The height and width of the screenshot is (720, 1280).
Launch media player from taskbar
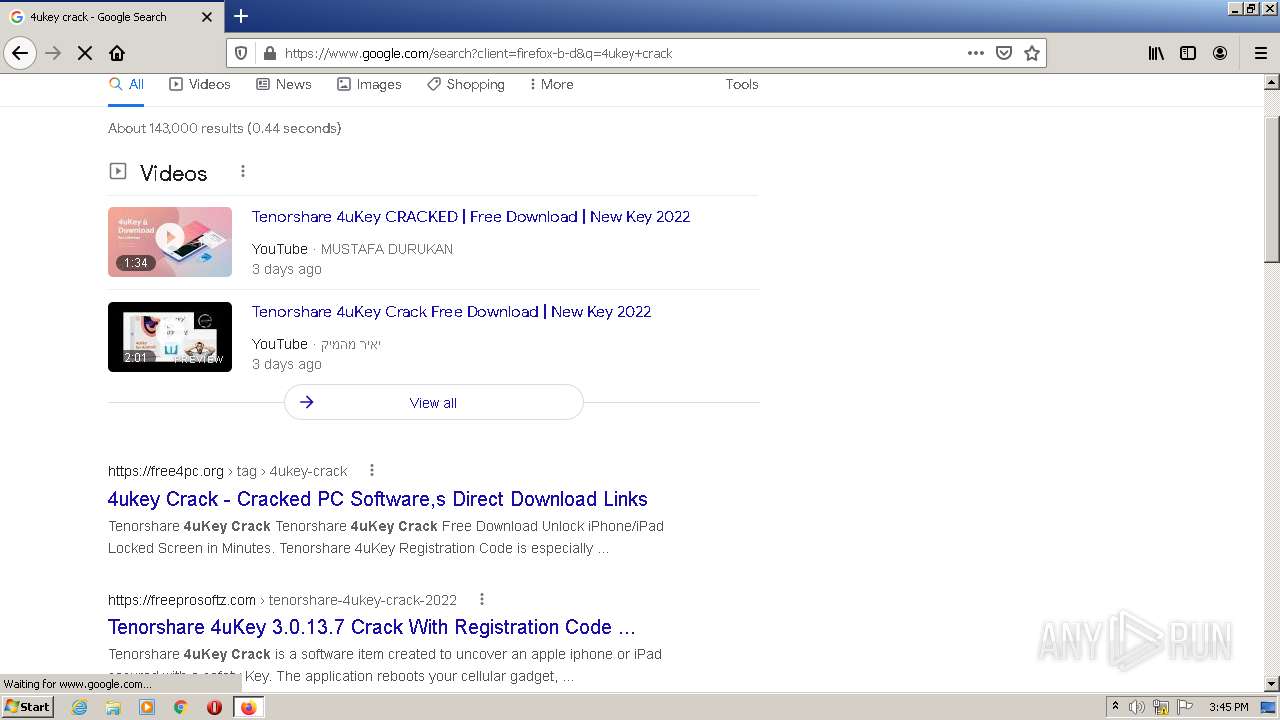[147, 707]
